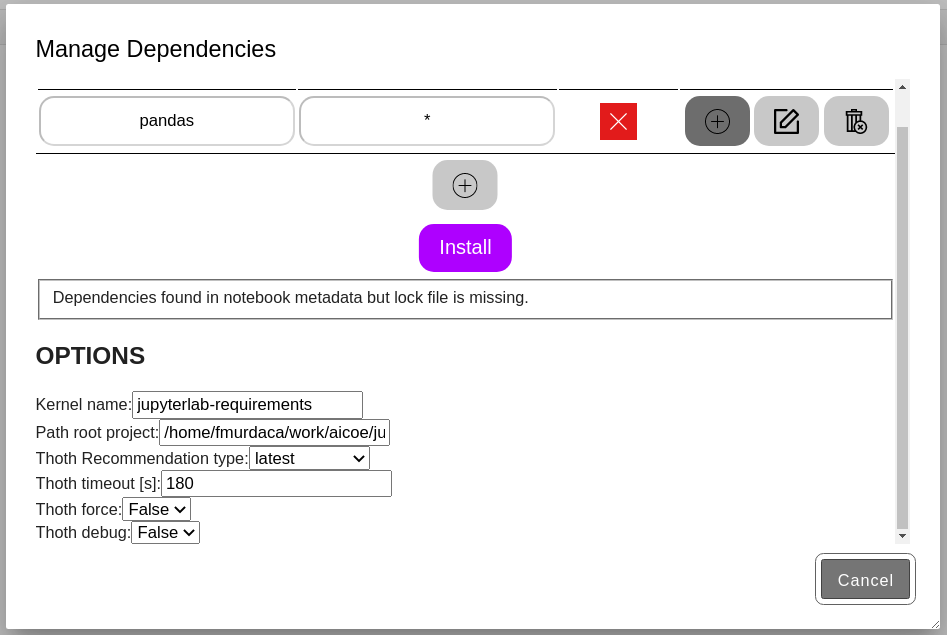Click the scrollbar up arrow
The width and height of the screenshot is (947, 635).
(902, 87)
